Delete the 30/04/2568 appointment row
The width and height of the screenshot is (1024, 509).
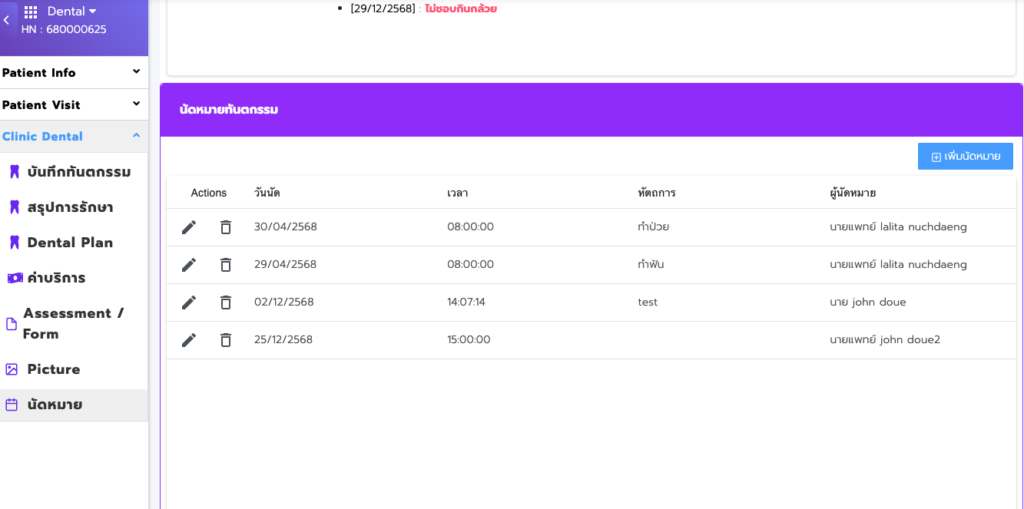tap(225, 227)
